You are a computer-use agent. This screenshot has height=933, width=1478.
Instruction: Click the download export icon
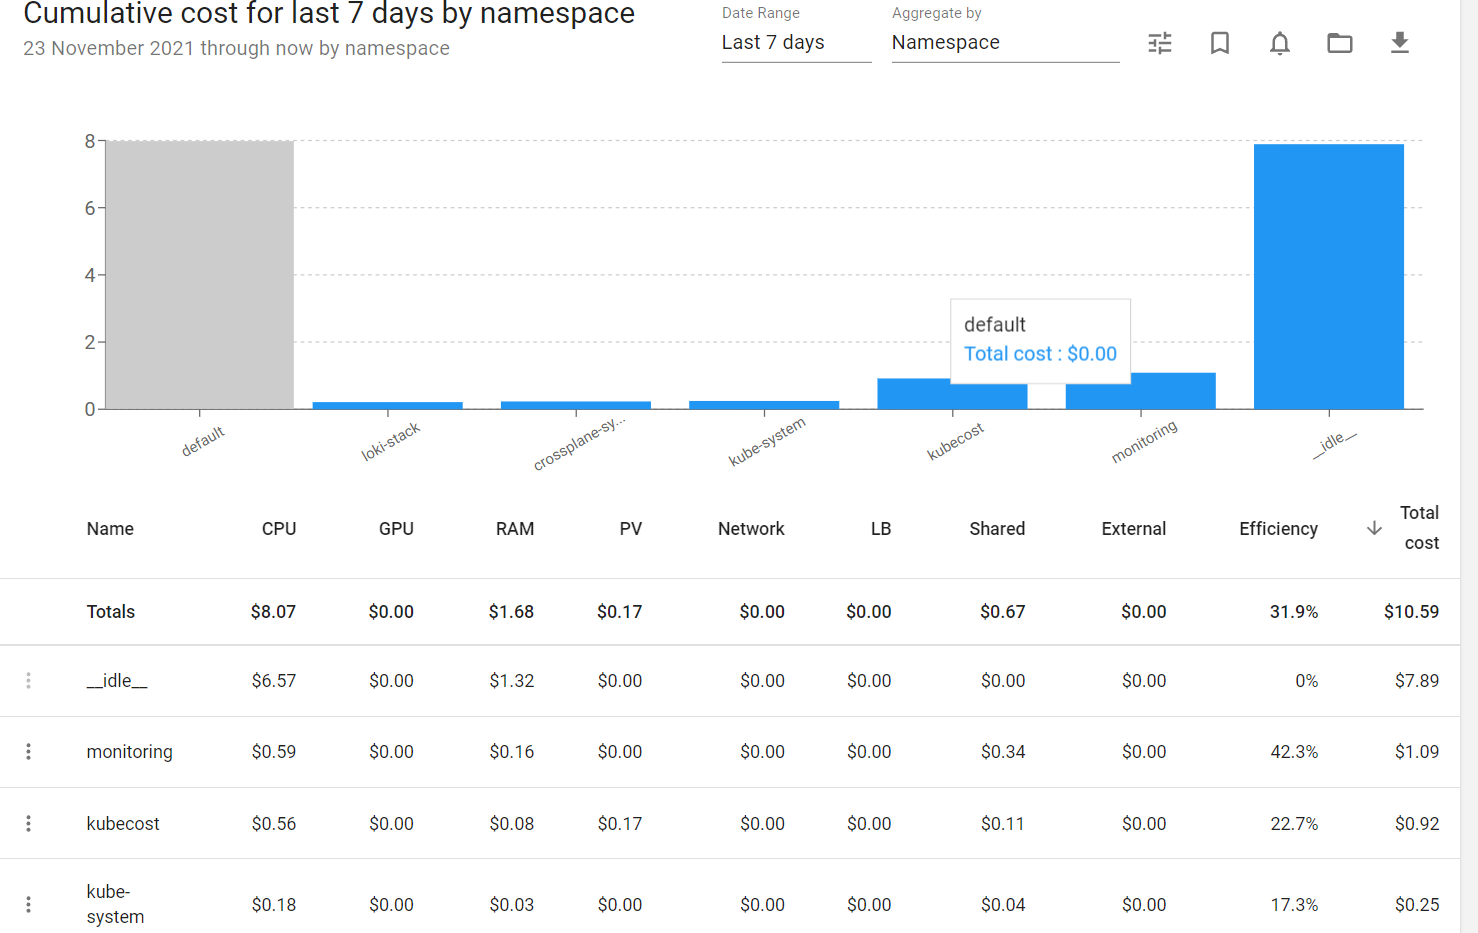click(1400, 43)
